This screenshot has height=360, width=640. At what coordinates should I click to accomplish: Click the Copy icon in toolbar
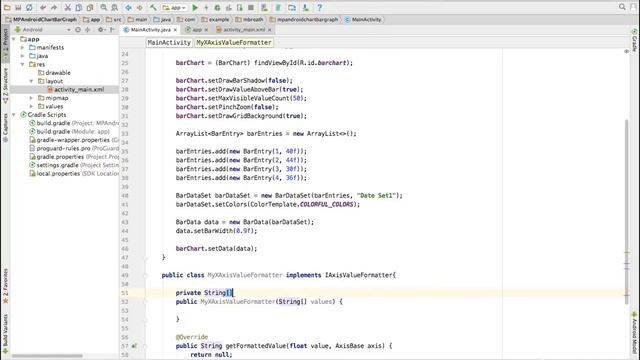[79, 7]
